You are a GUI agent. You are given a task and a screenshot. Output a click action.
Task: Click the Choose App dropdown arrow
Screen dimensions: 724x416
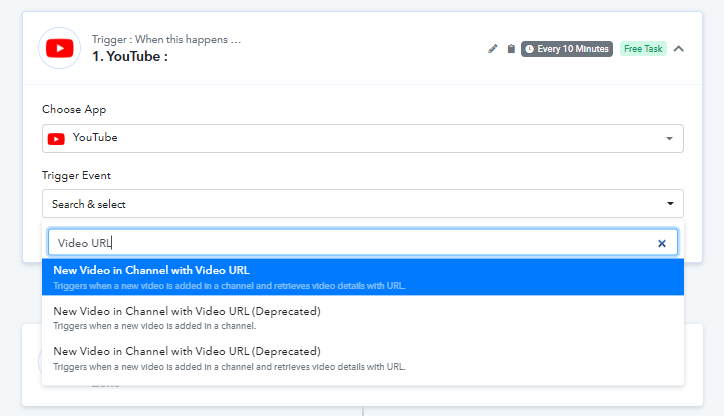click(x=669, y=138)
